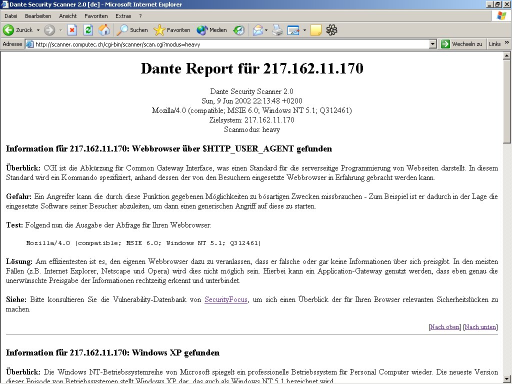Image resolution: width=512 pixels, height=384 pixels.
Task: Click the user agent code line text
Action: [144, 243]
